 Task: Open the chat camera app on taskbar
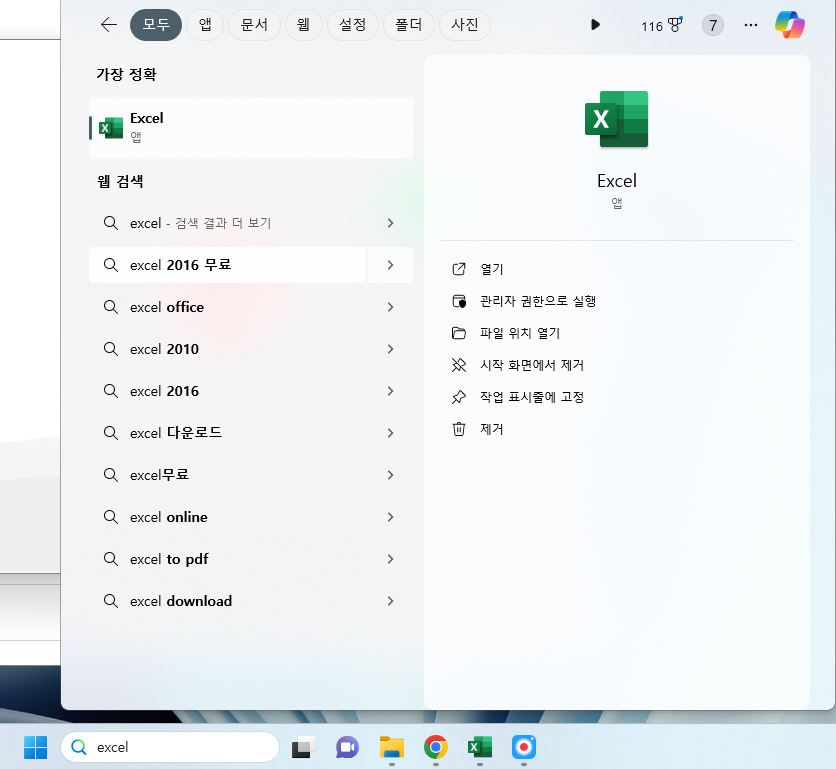click(347, 747)
